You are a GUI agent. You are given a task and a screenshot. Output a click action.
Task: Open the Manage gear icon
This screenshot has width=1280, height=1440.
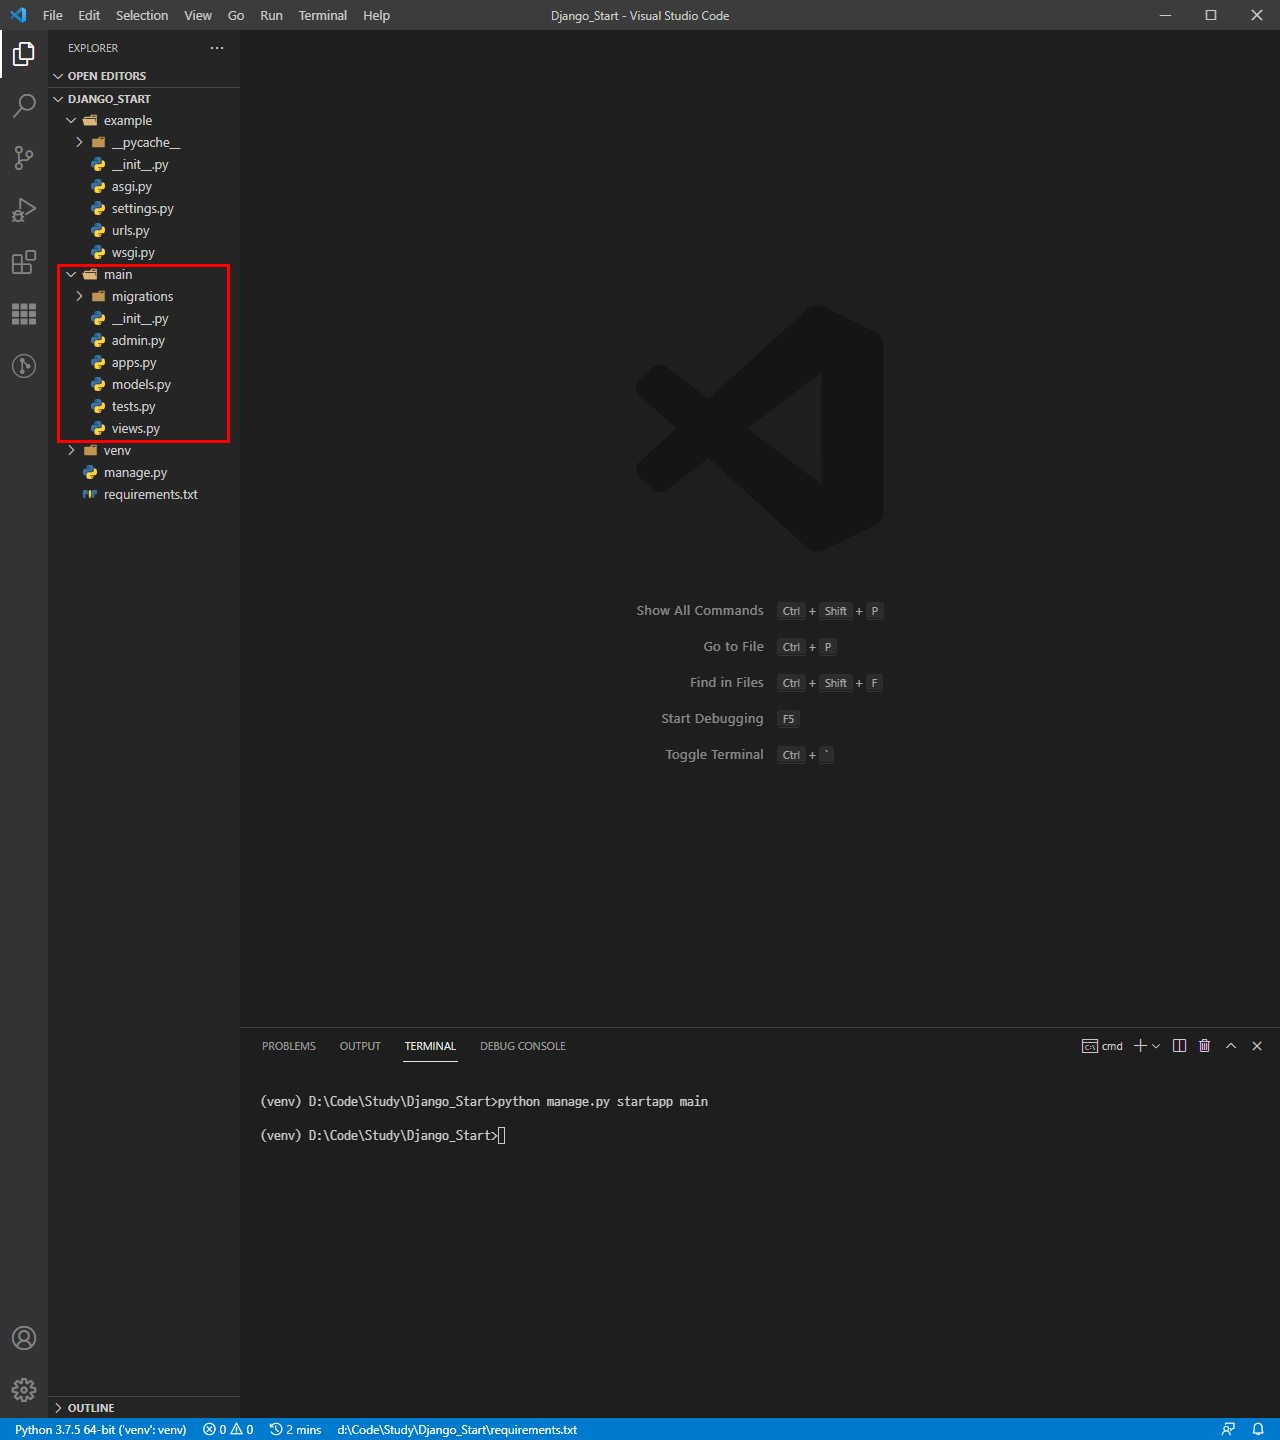[24, 1390]
